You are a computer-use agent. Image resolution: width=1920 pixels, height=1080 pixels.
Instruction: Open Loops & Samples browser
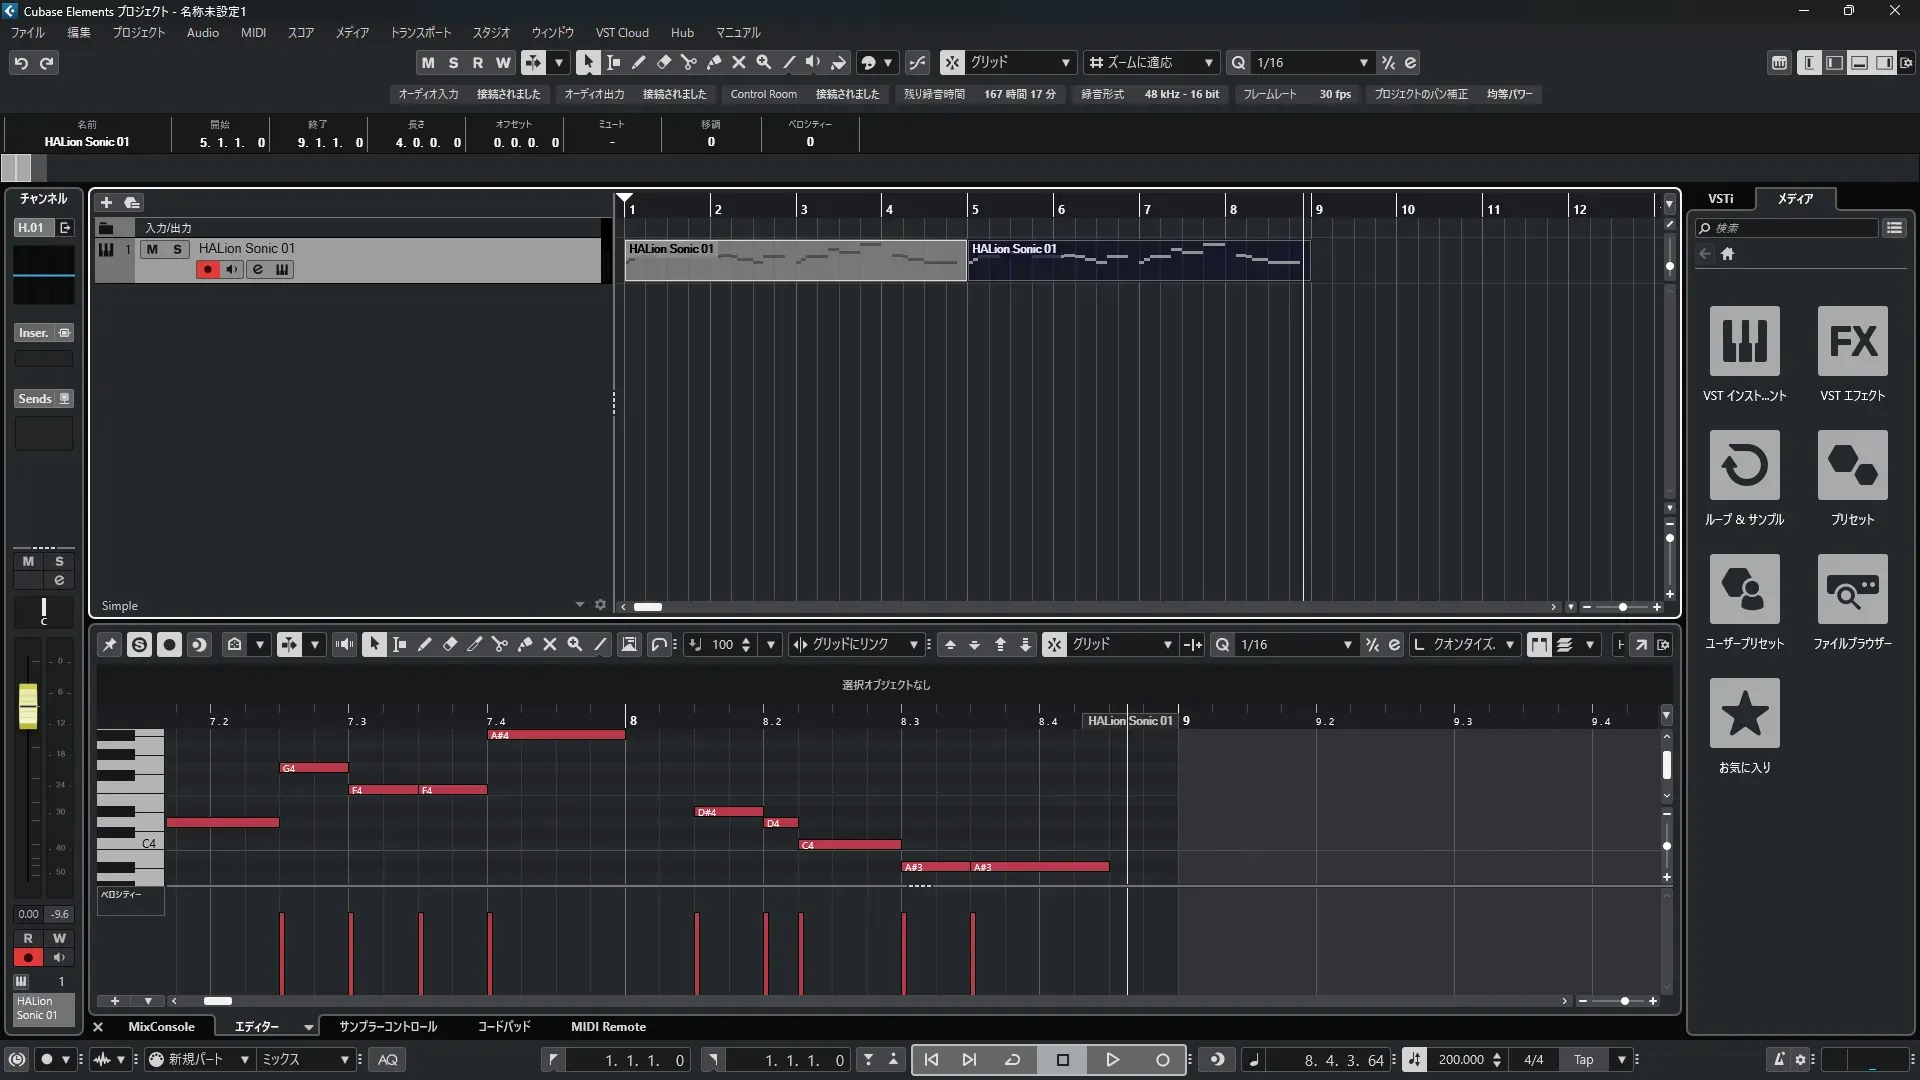click(1744, 465)
